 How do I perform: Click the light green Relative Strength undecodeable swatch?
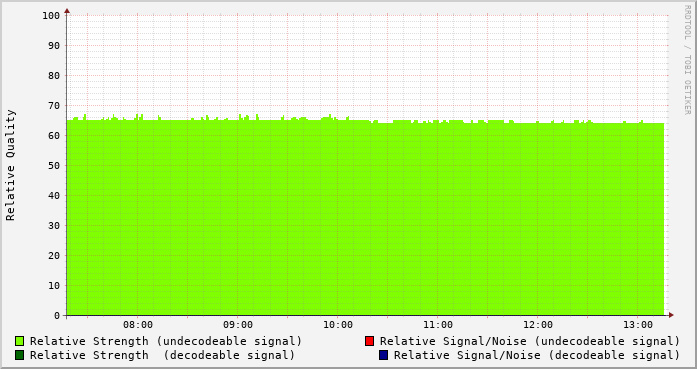pos(20,341)
